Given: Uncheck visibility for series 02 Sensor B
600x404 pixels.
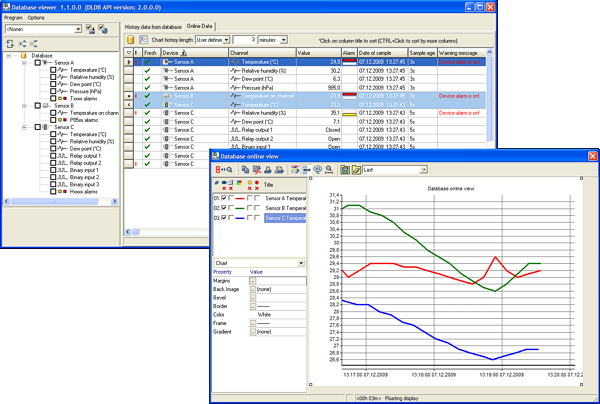Looking at the screenshot, I should click(x=224, y=208).
